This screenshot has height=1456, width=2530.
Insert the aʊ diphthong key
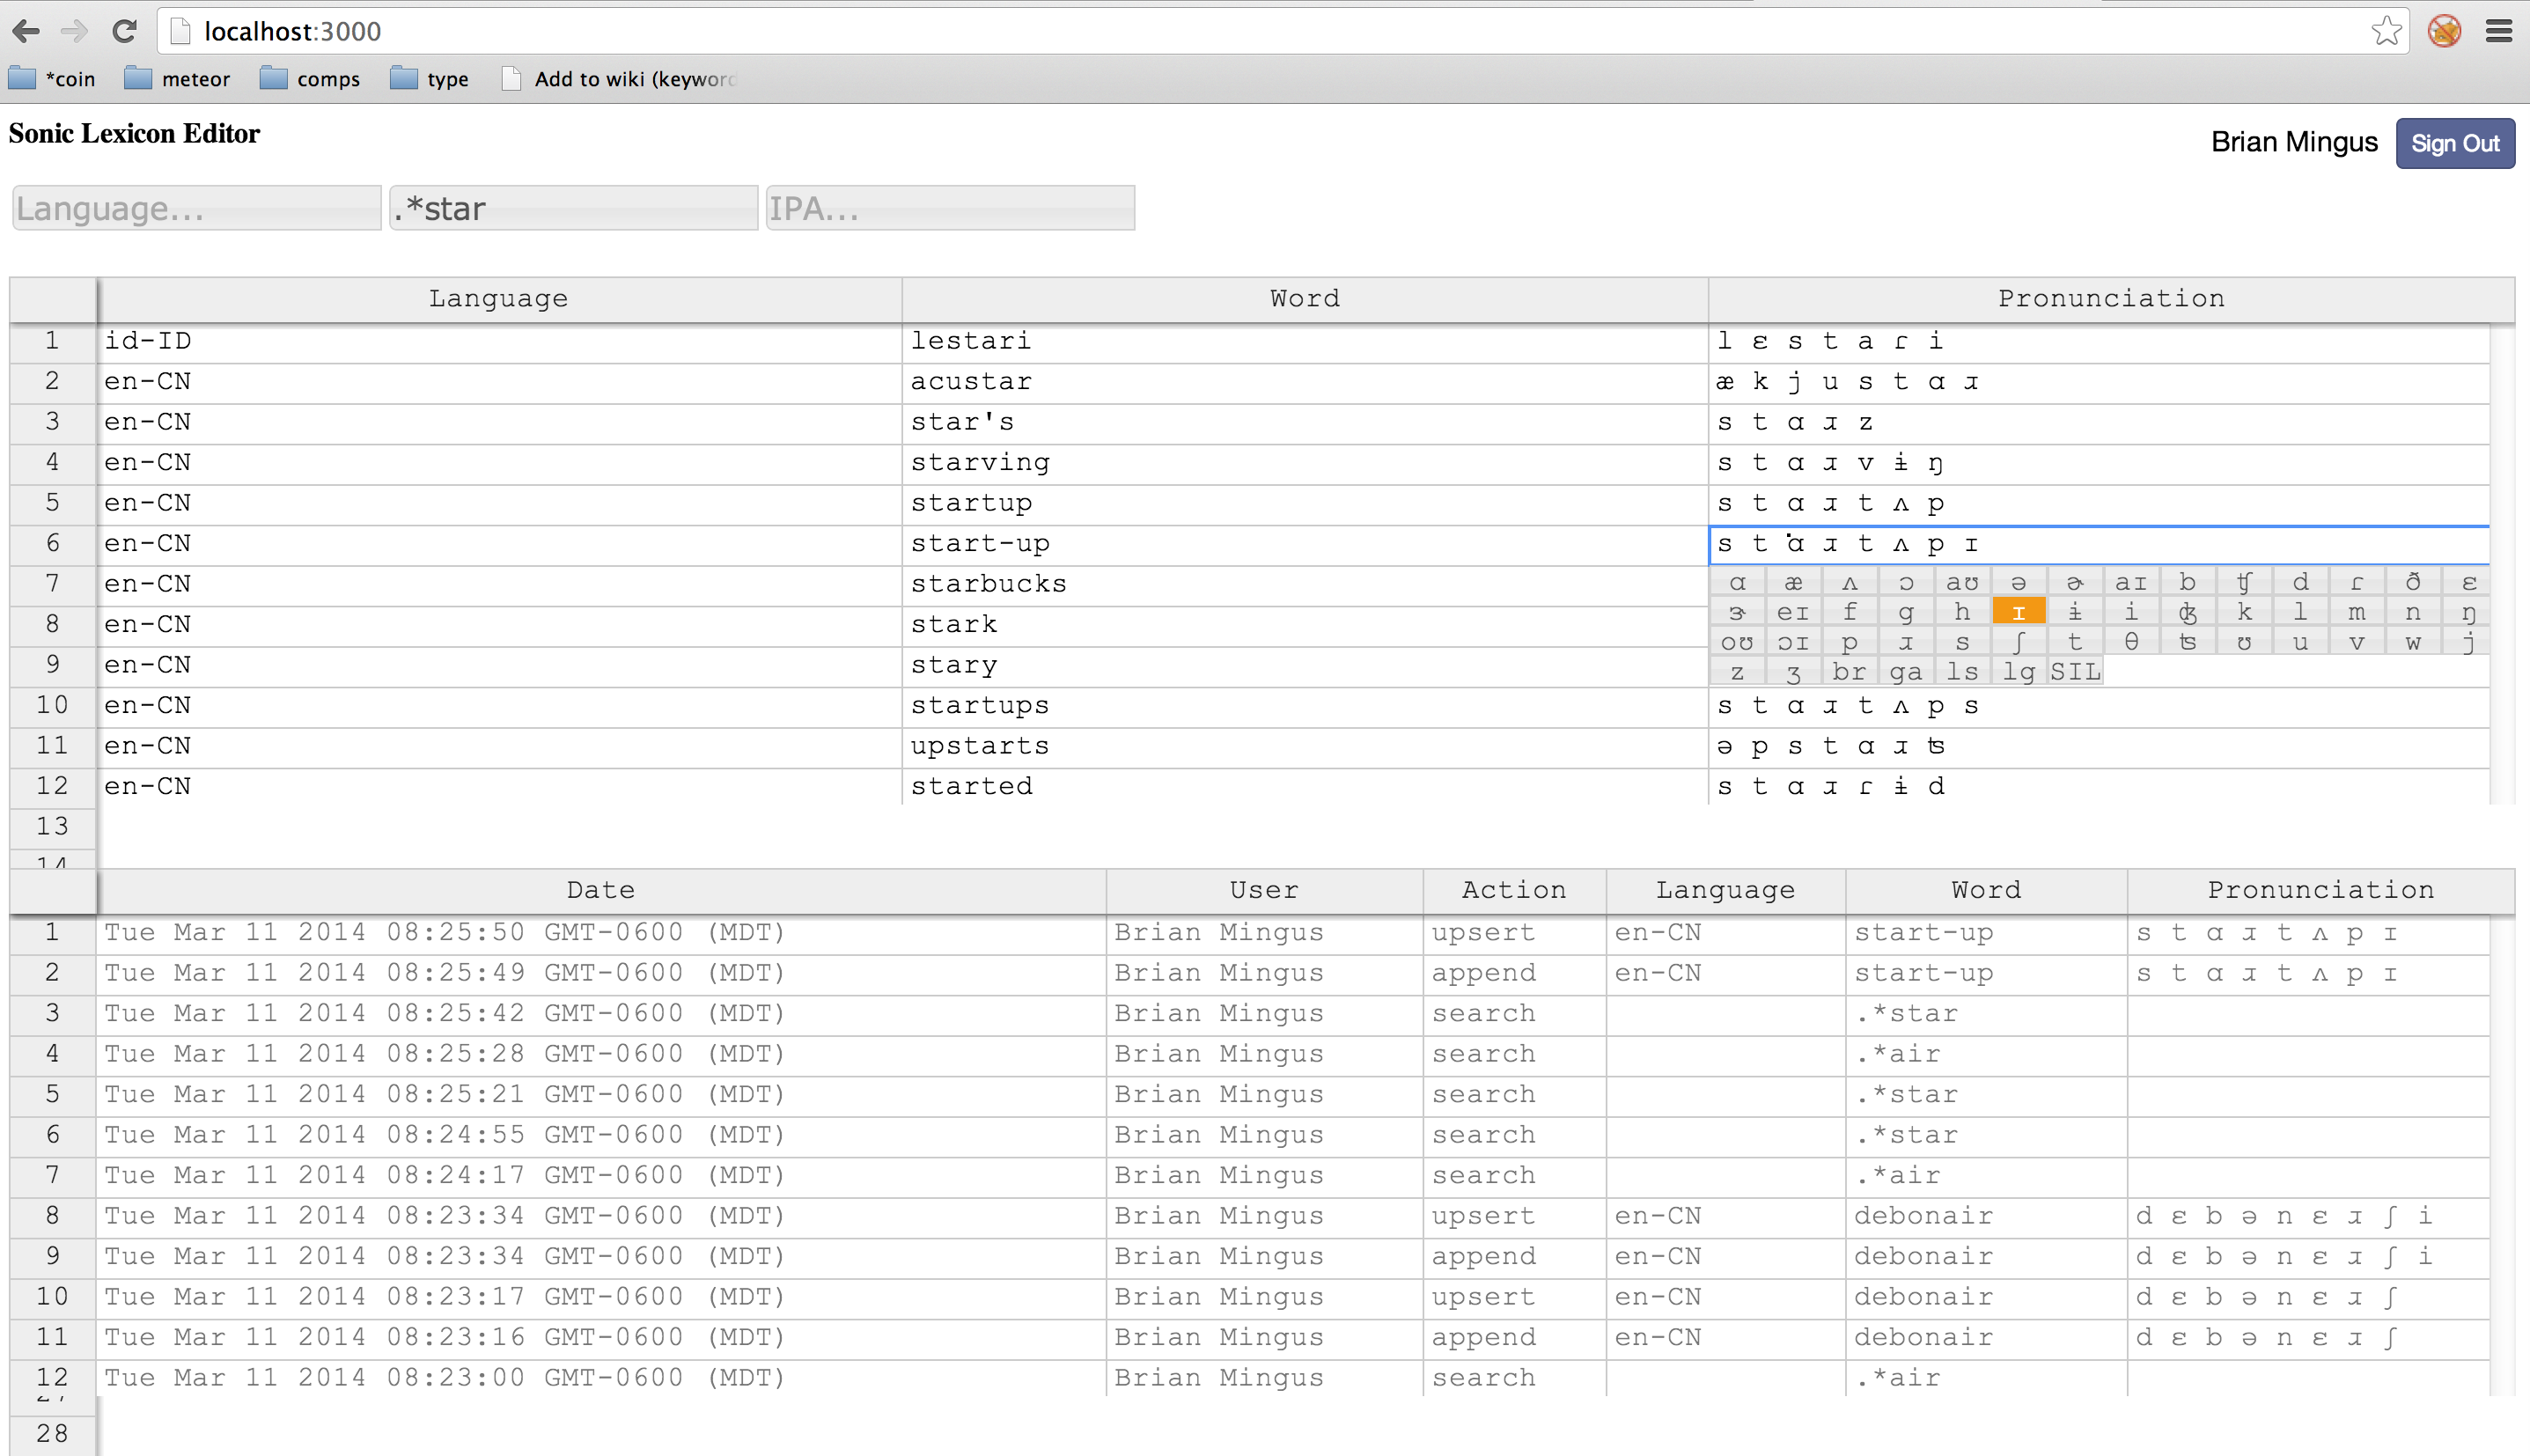point(1962,582)
